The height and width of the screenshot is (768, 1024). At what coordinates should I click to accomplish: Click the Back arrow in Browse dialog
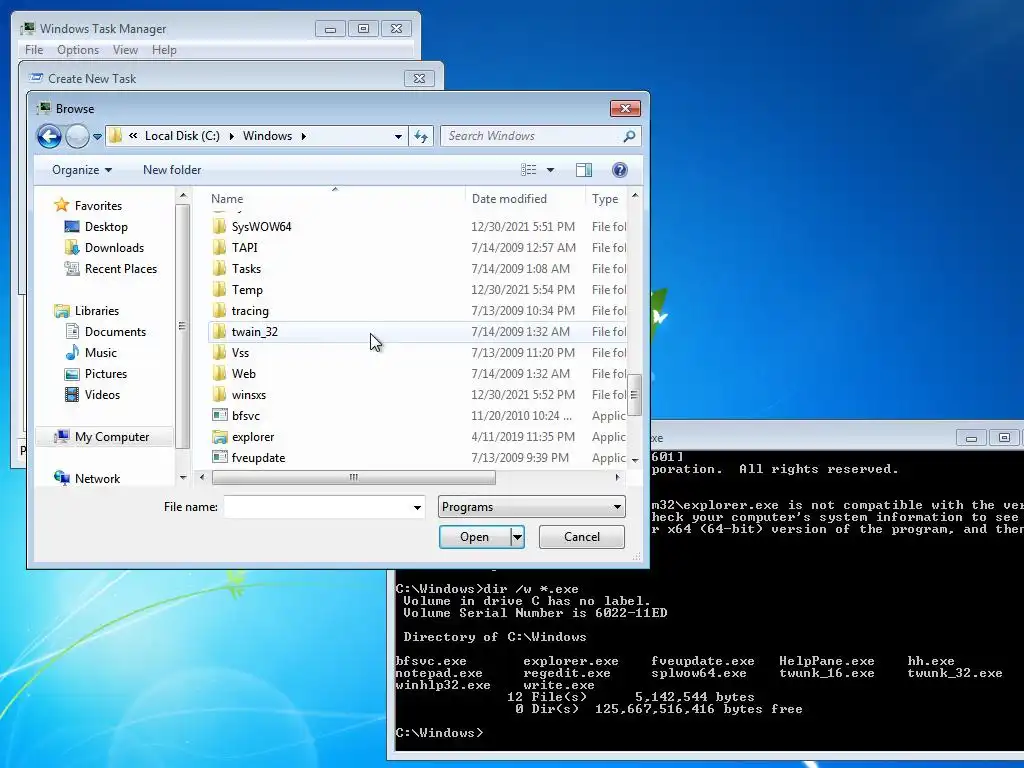pos(49,136)
